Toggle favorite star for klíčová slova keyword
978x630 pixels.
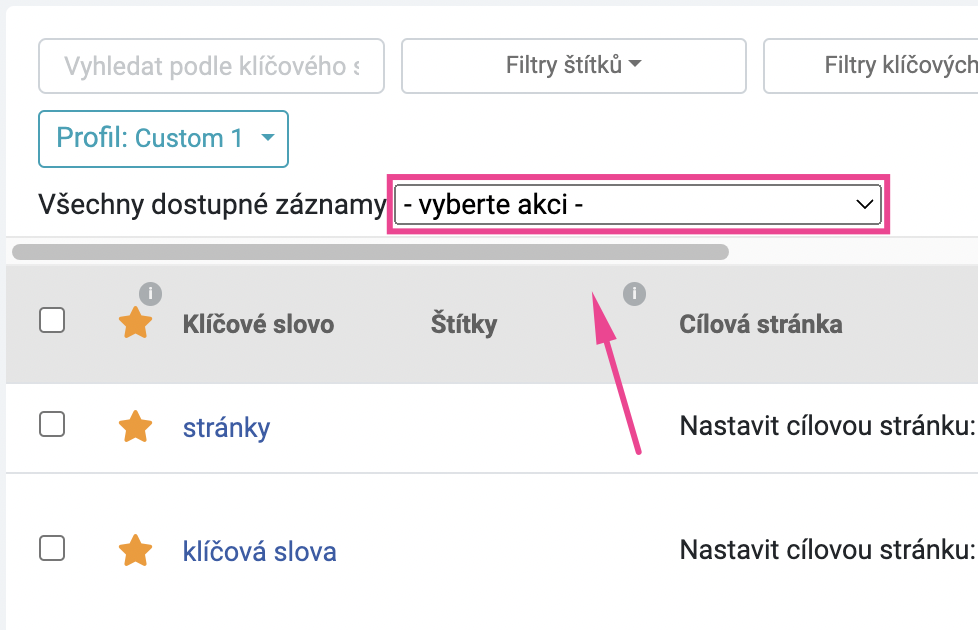(135, 551)
